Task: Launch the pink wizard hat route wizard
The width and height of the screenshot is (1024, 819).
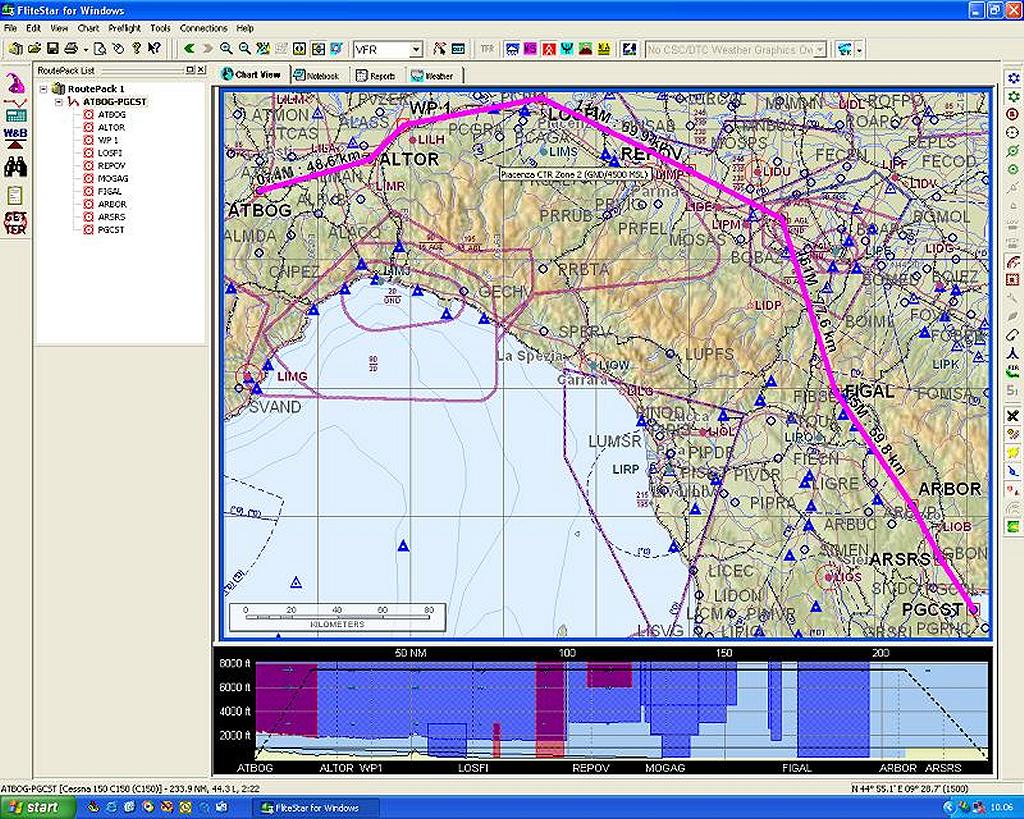Action: pyautogui.click(x=15, y=83)
